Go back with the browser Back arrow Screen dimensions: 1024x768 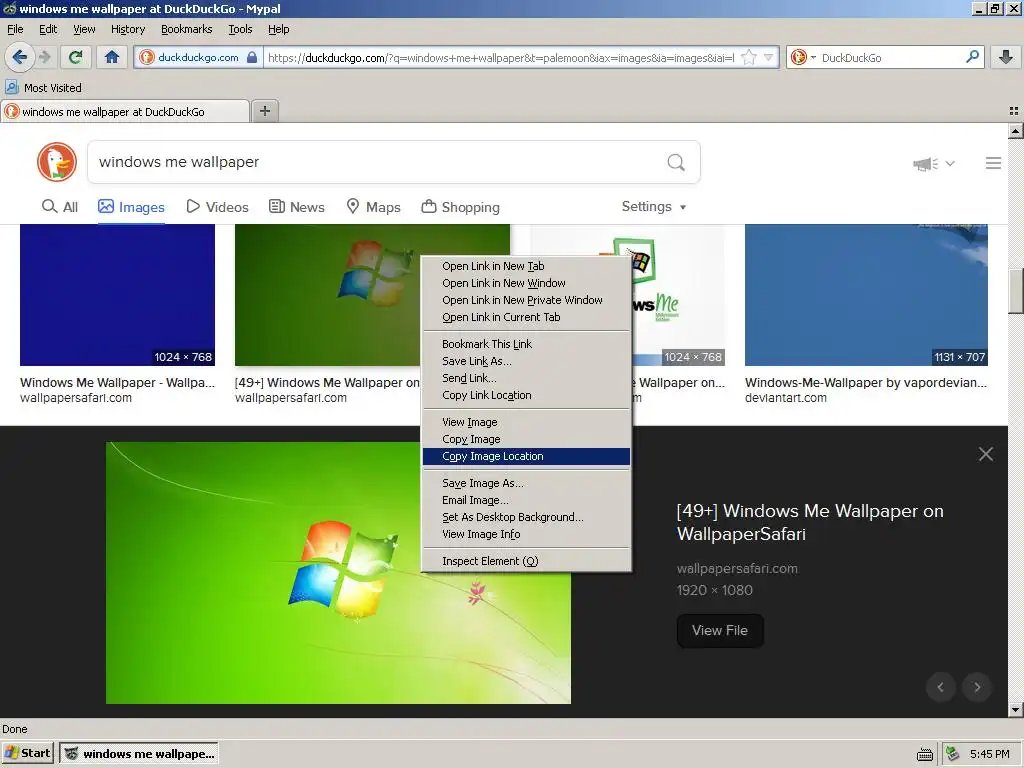pos(20,57)
